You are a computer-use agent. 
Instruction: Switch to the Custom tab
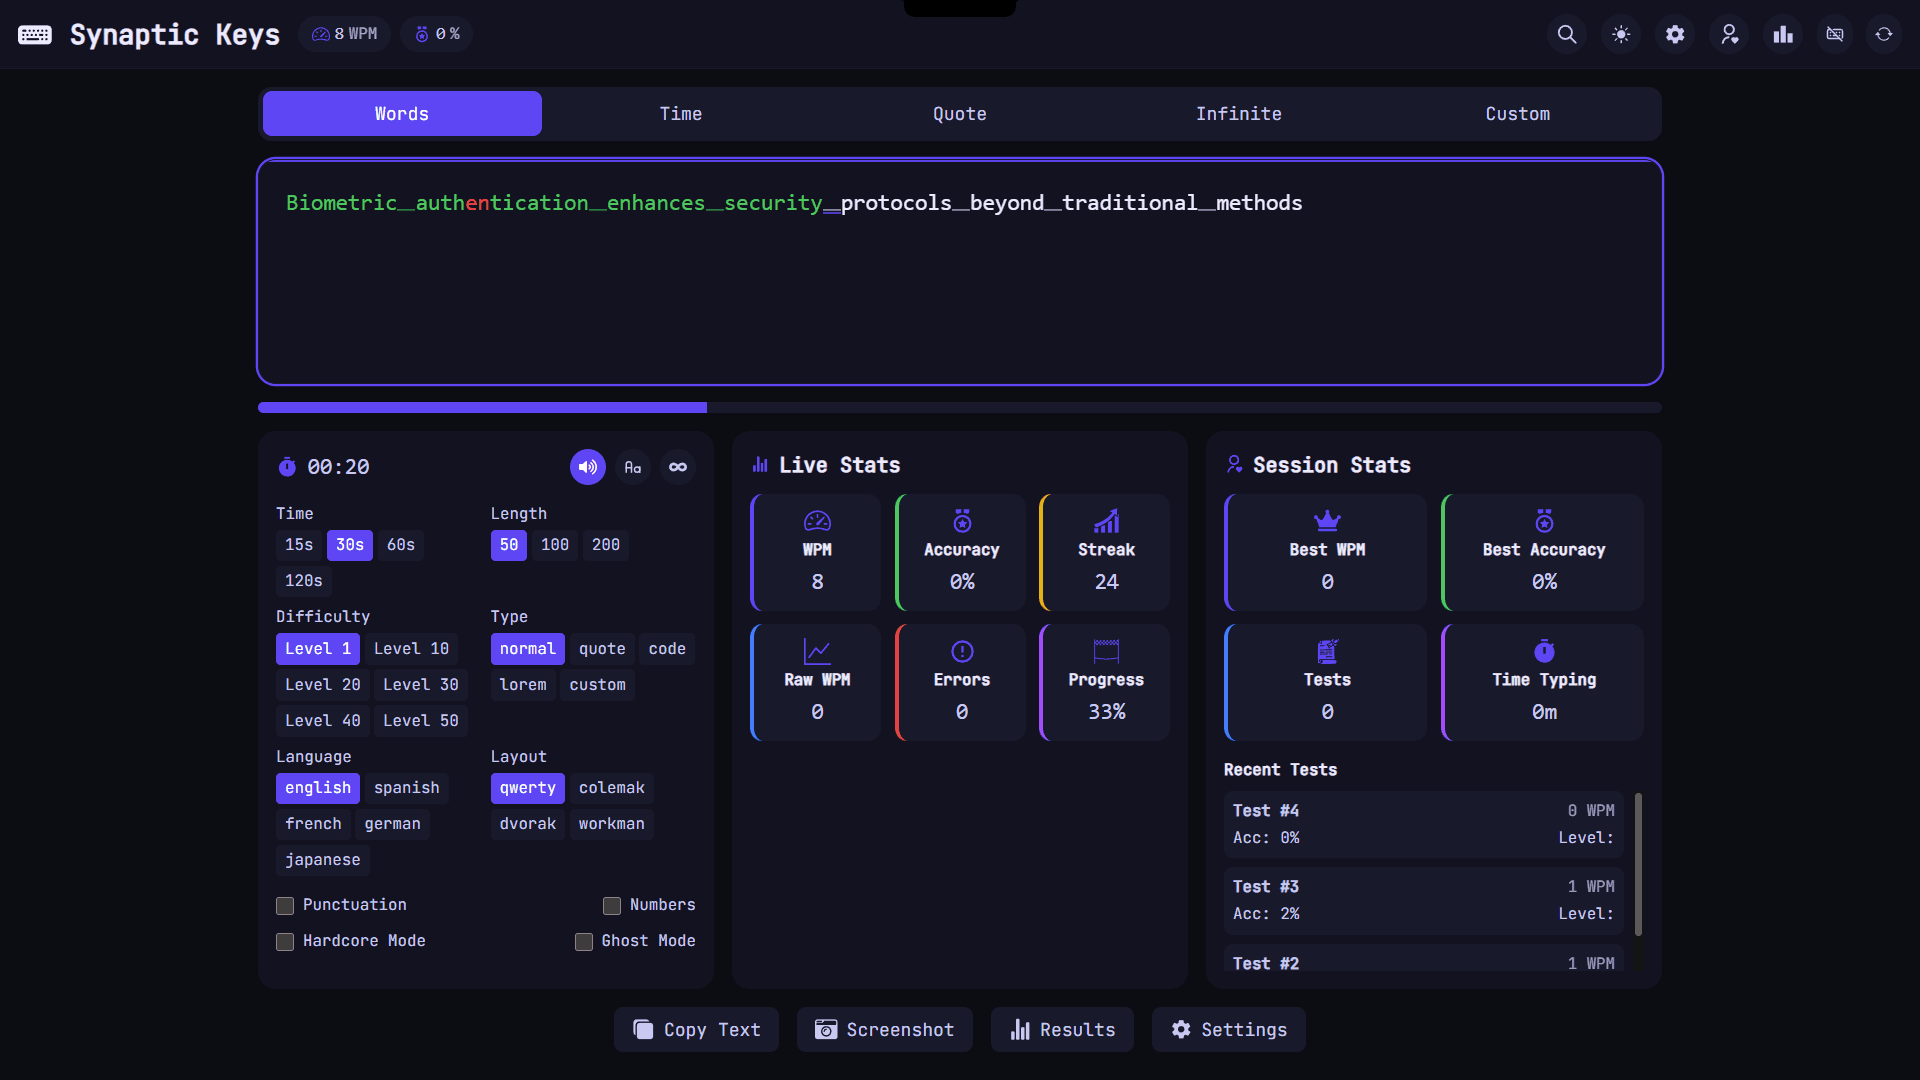pyautogui.click(x=1518, y=114)
